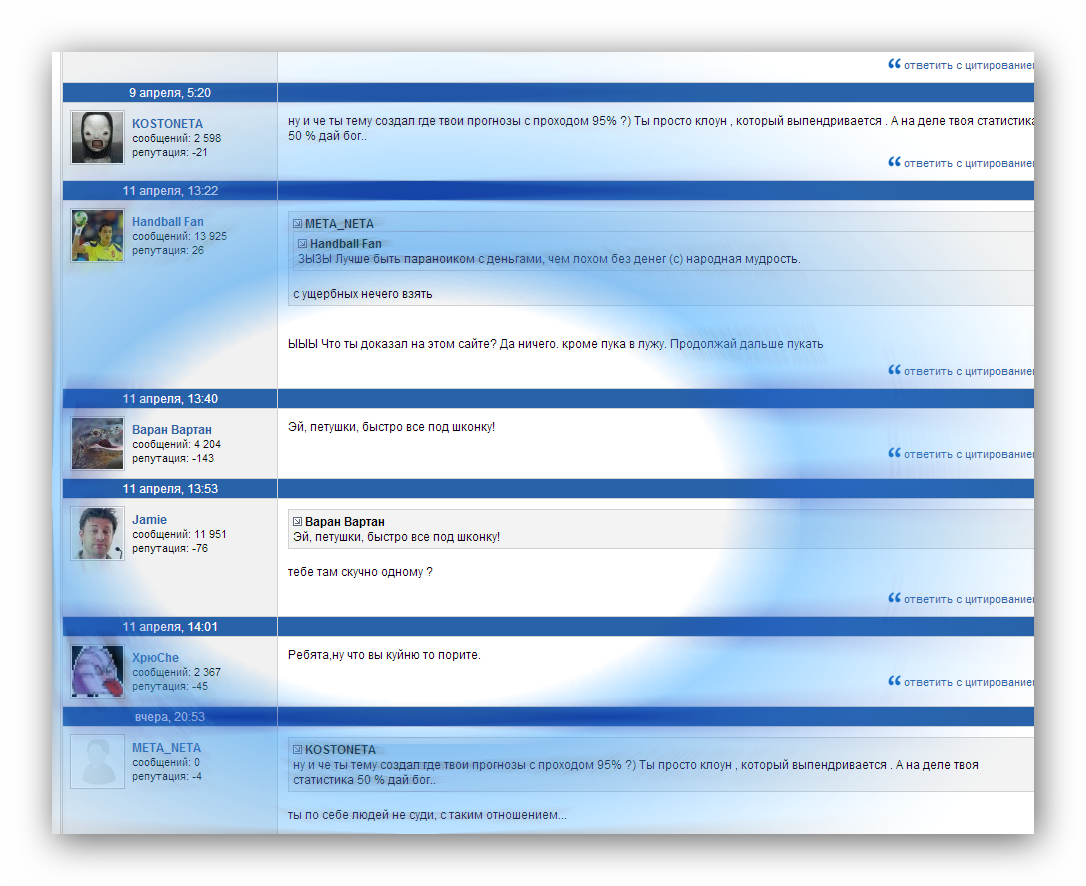Click the quote arrow icon beside quoted KOSTONETA
The width and height of the screenshot is (1086, 886).
point(297,750)
